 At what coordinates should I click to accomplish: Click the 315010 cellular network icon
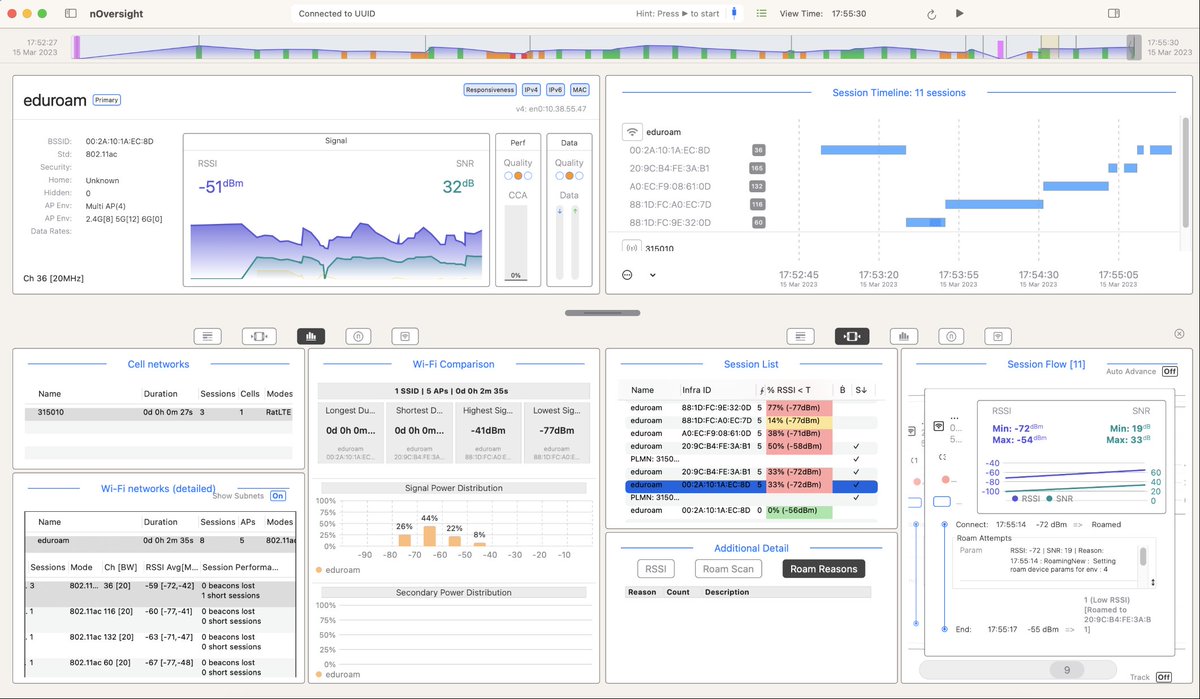click(631, 246)
